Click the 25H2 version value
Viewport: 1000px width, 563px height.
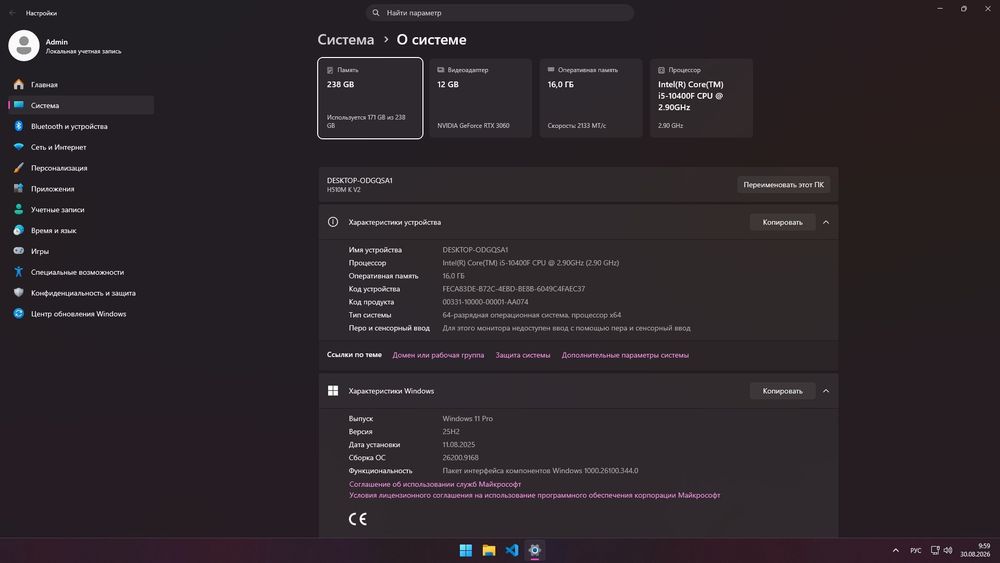coord(451,432)
